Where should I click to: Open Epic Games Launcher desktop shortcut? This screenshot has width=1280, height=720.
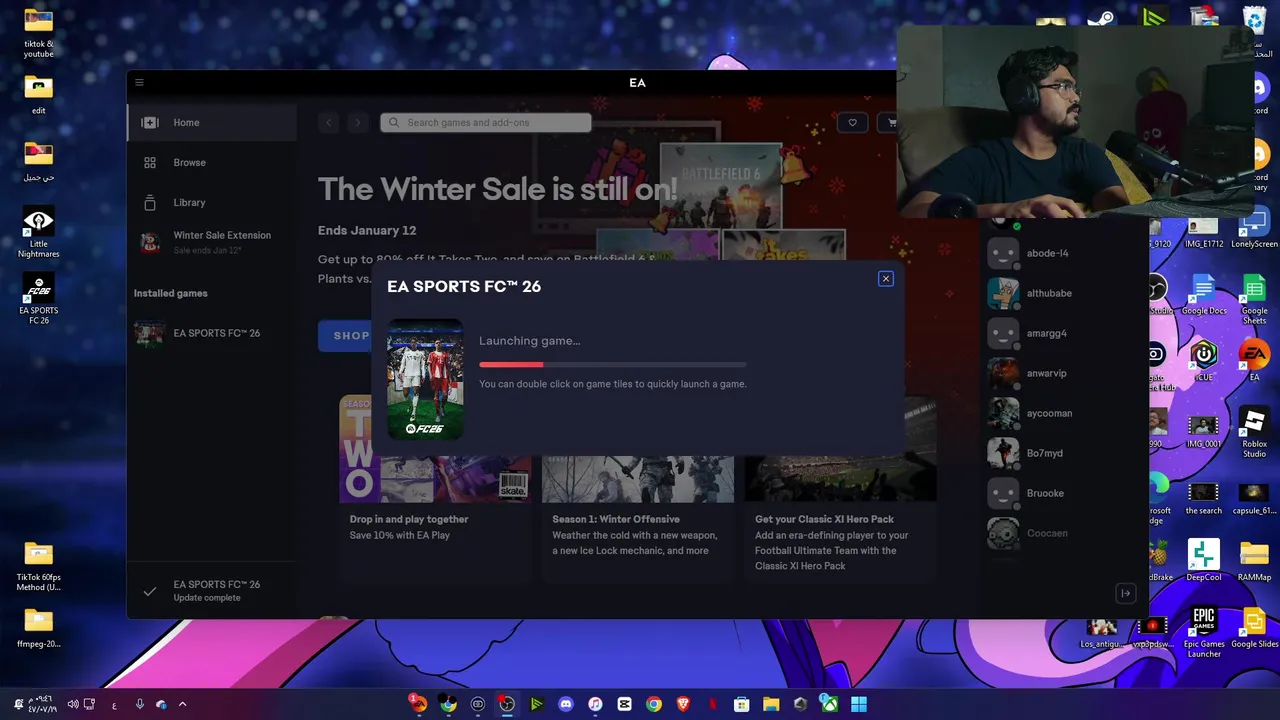(x=1204, y=632)
